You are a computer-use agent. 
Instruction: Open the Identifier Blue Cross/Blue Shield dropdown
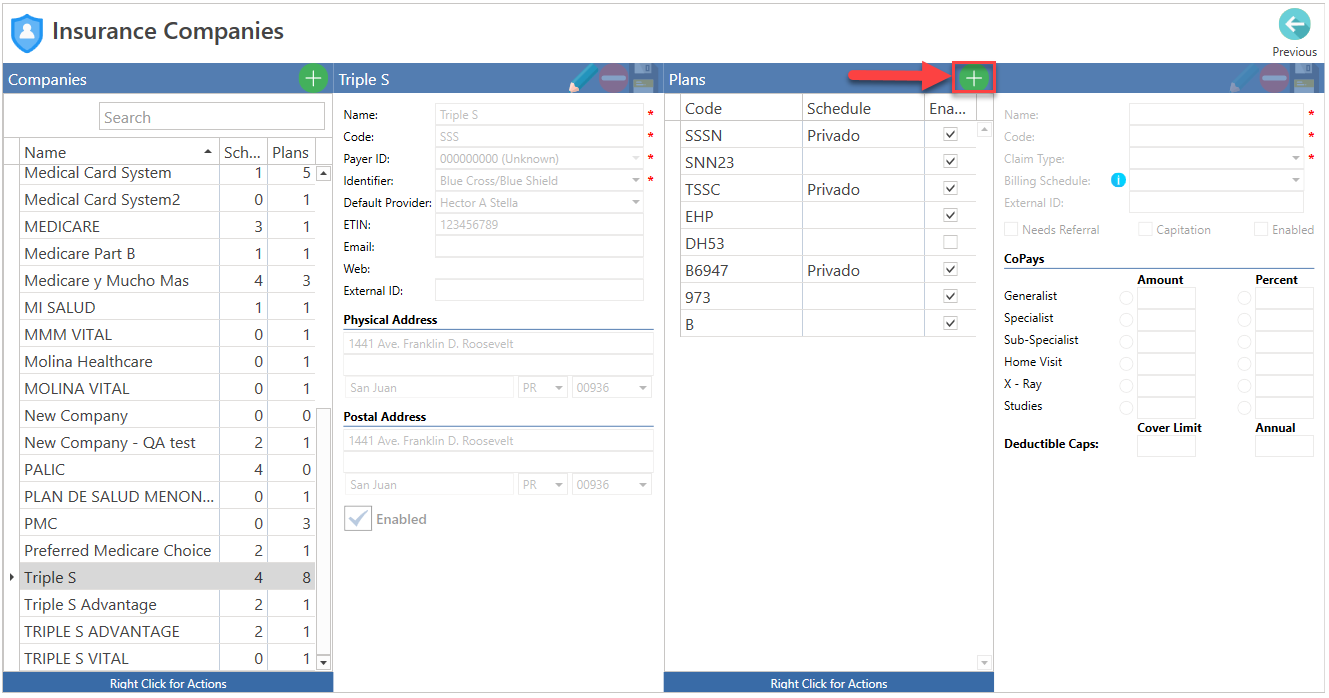click(x=636, y=180)
